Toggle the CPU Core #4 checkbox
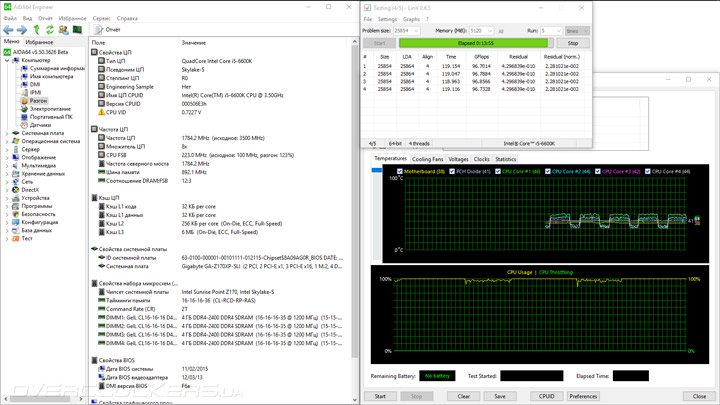The image size is (720, 405). (x=647, y=171)
